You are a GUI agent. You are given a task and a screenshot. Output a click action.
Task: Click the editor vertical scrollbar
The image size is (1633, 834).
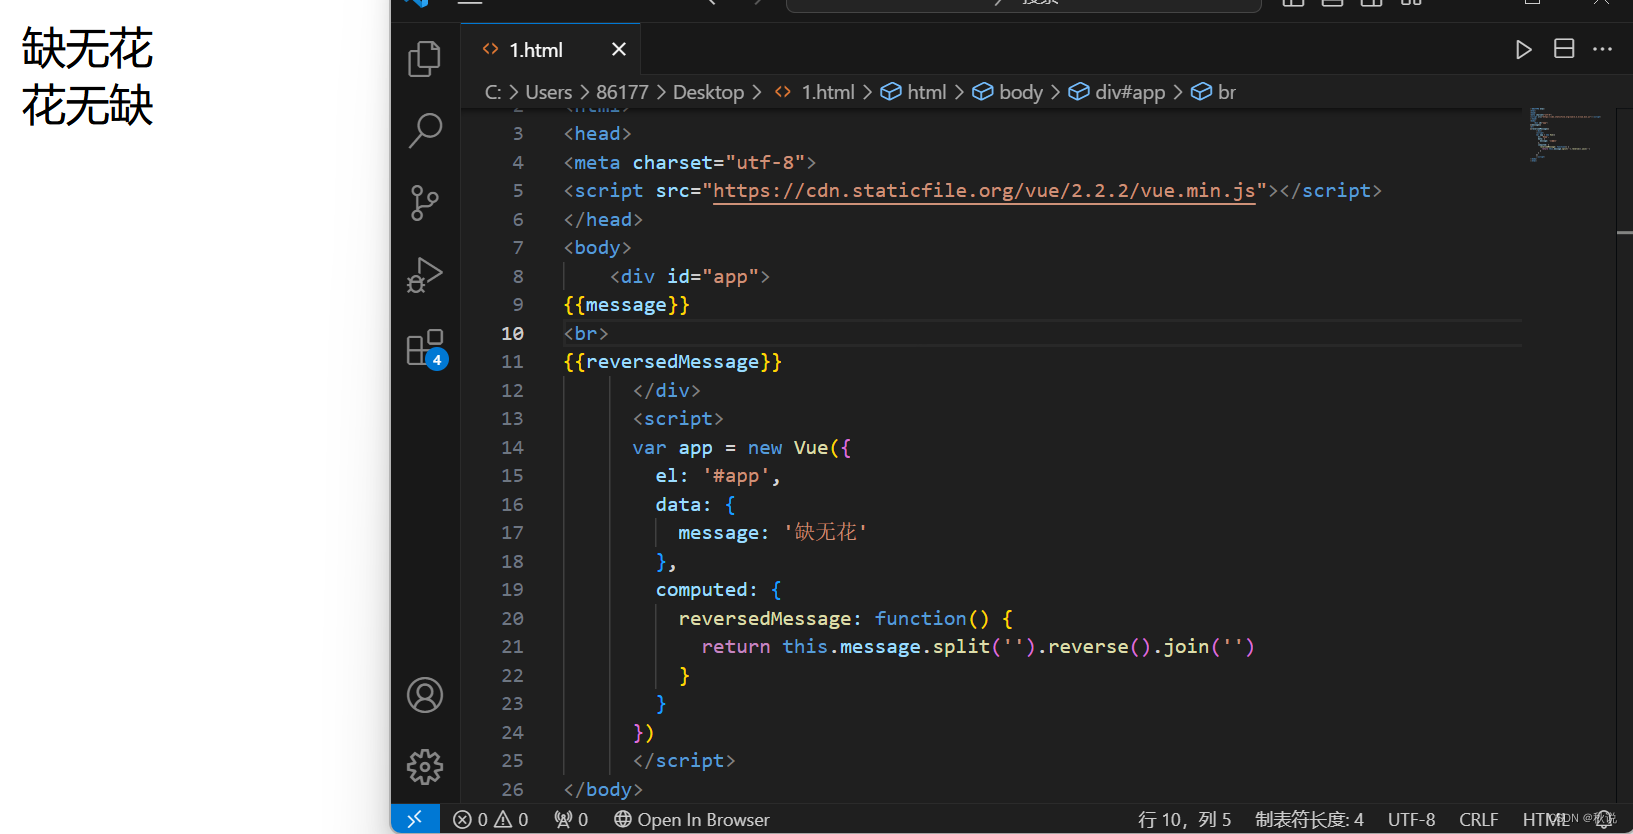coord(1624,455)
